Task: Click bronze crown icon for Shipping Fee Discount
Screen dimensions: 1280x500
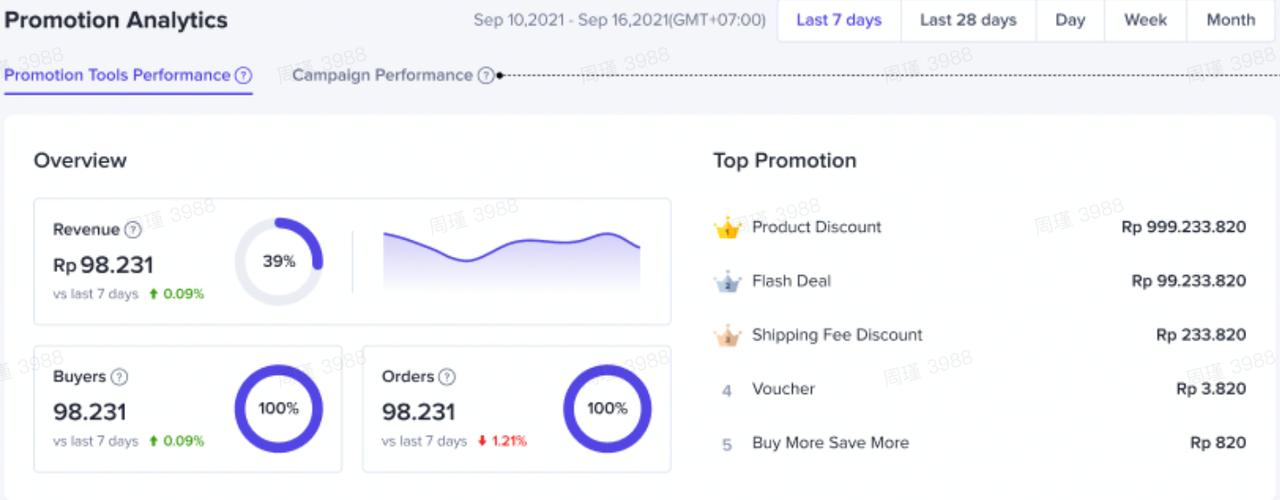Action: click(727, 336)
